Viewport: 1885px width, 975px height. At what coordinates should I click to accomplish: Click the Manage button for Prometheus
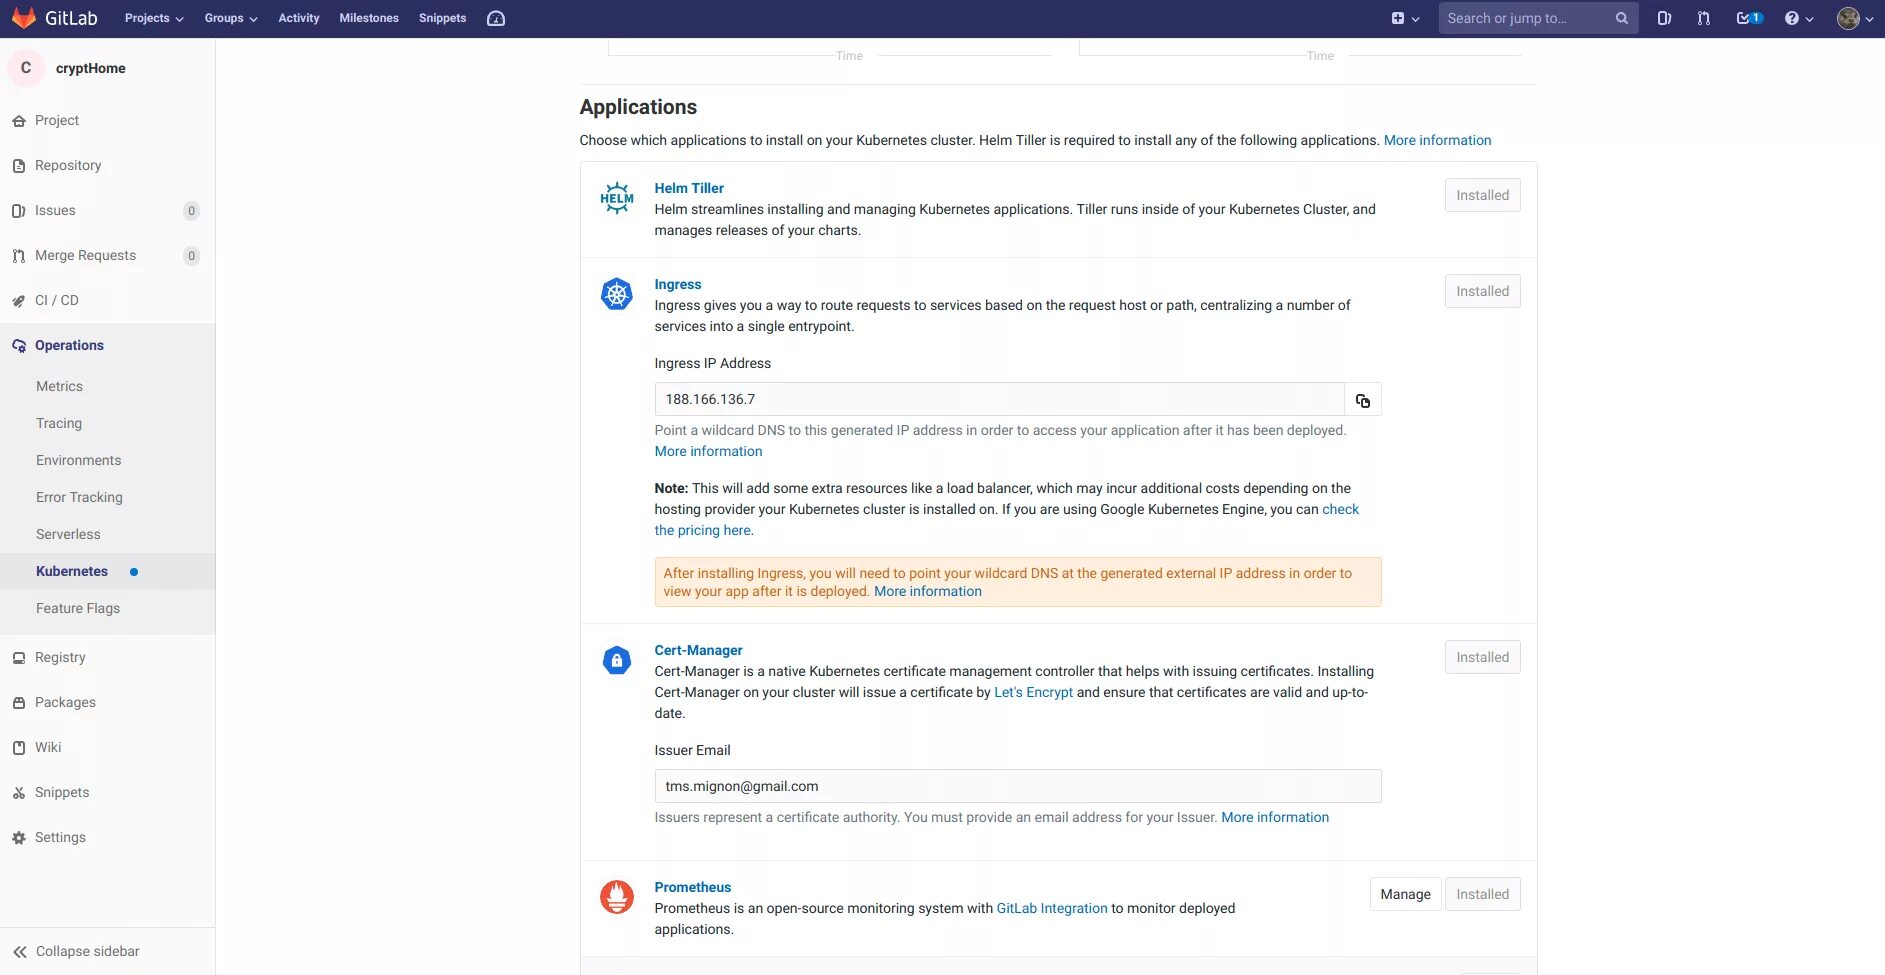1405,894
